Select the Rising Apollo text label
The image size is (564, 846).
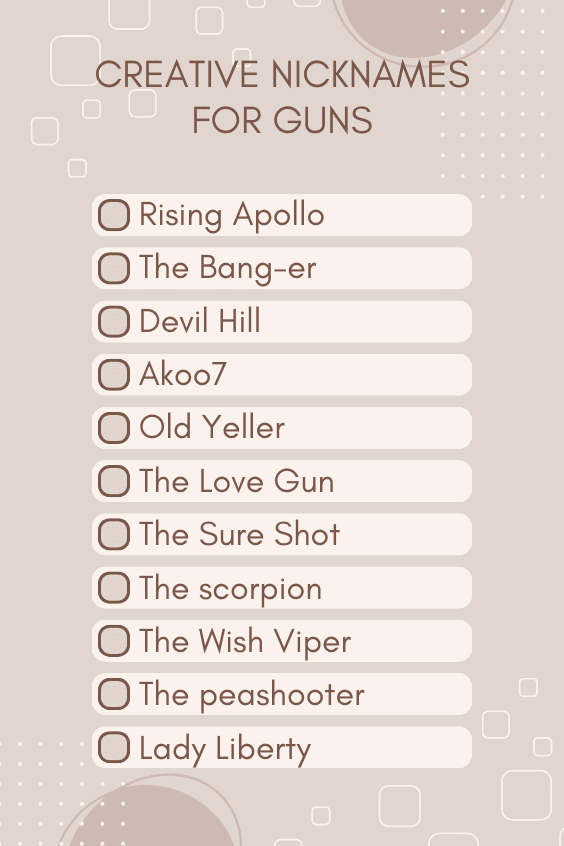232,216
